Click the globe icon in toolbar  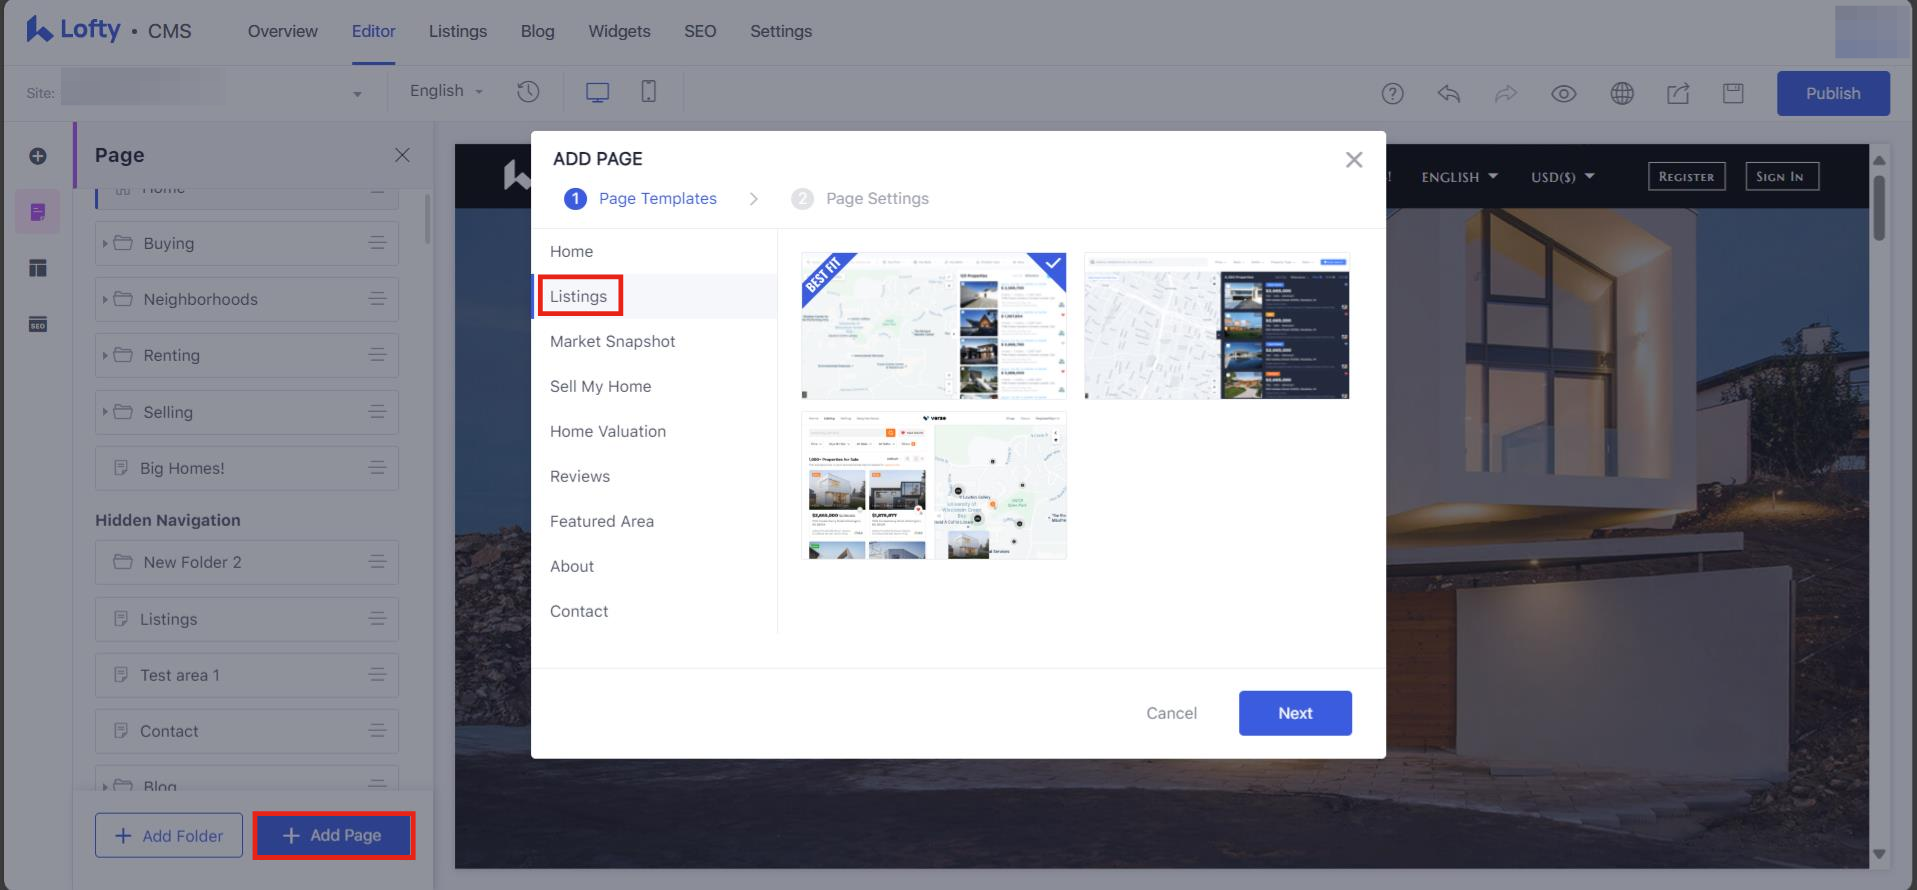click(x=1622, y=93)
